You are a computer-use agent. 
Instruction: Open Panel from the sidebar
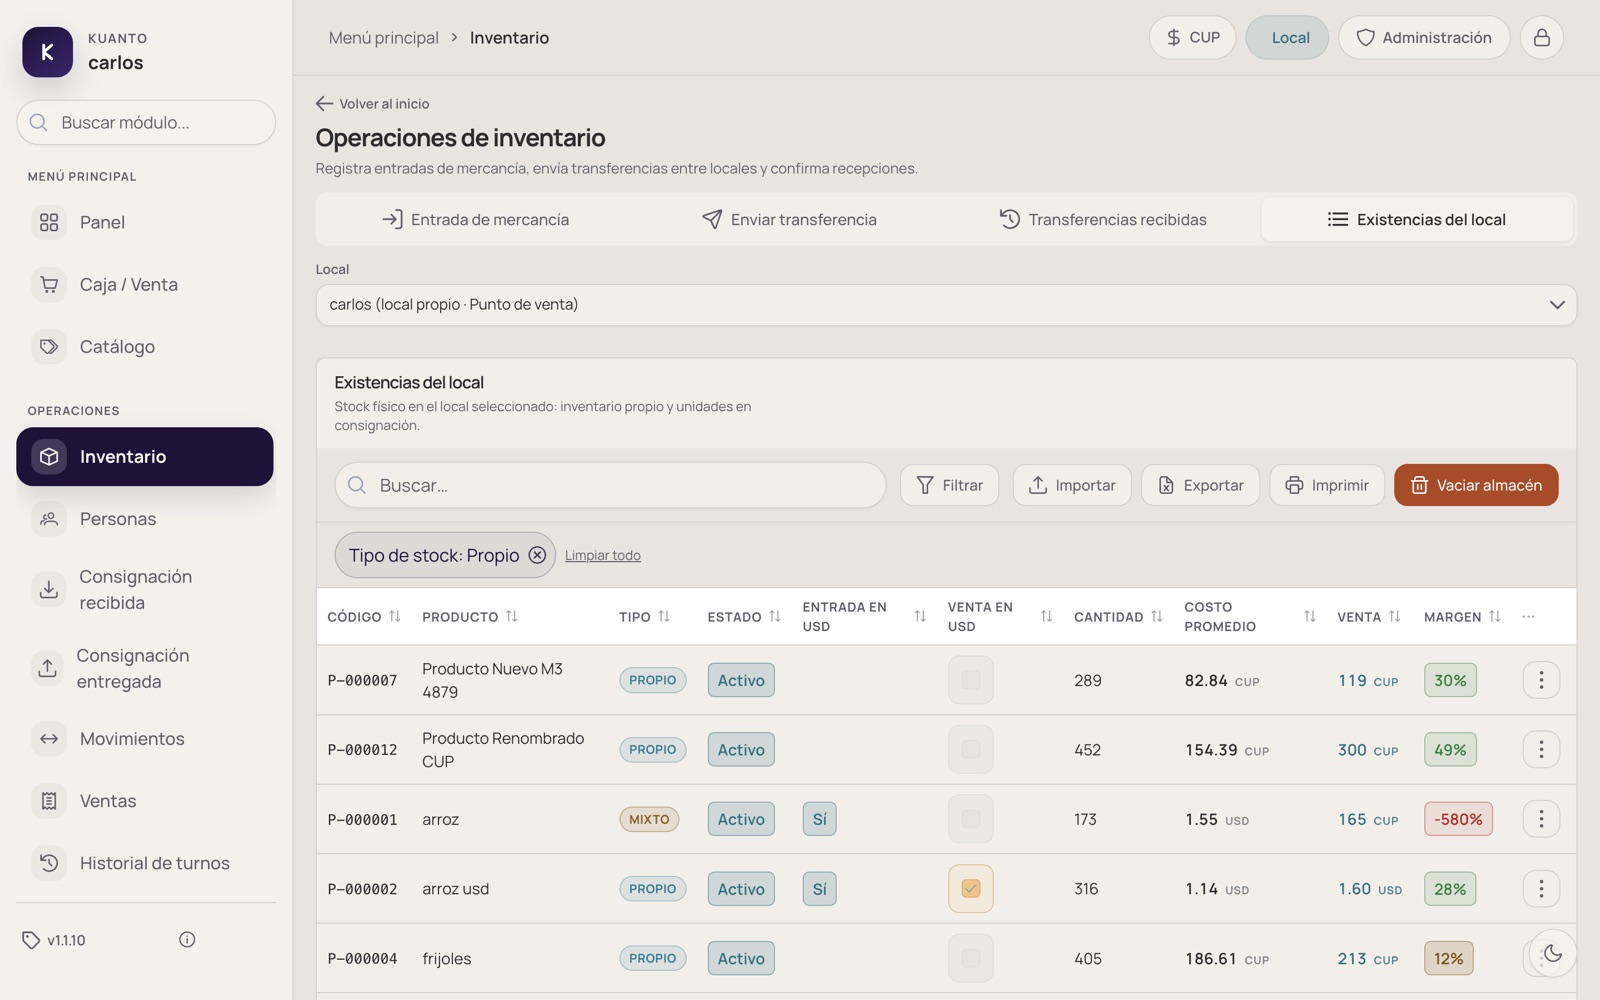(145, 222)
